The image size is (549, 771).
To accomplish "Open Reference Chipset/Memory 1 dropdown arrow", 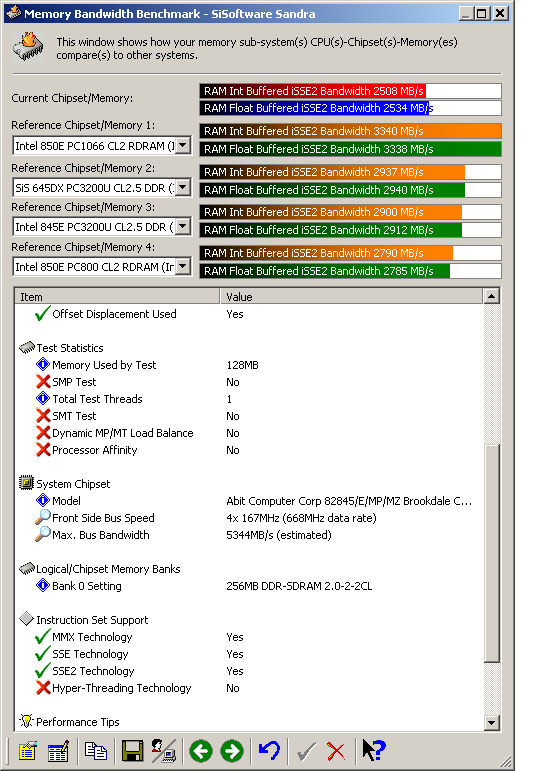I will coord(182,146).
